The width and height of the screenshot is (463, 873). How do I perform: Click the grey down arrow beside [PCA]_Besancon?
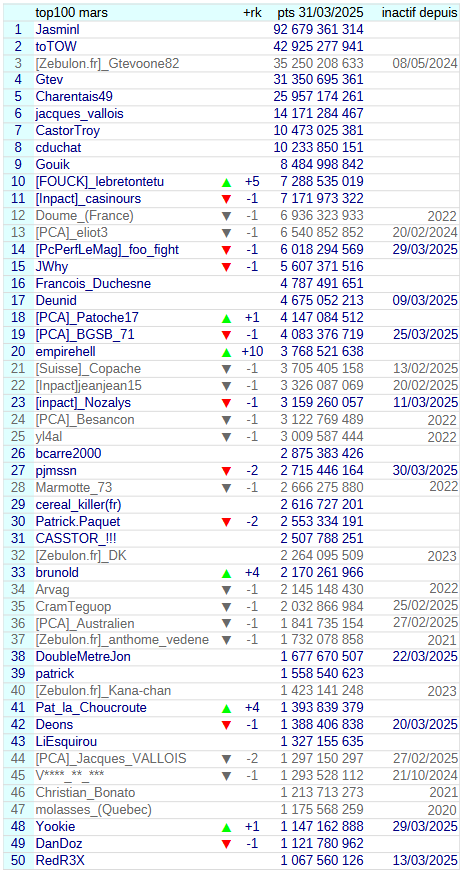(226, 420)
